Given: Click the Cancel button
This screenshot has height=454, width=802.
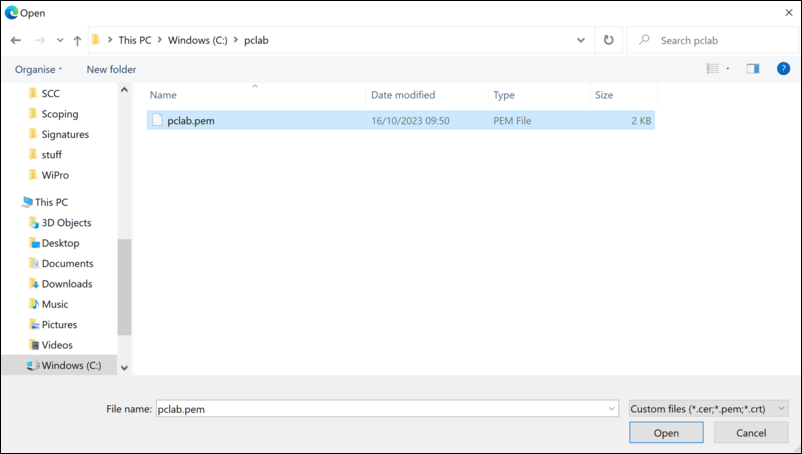Looking at the screenshot, I should [x=750, y=433].
